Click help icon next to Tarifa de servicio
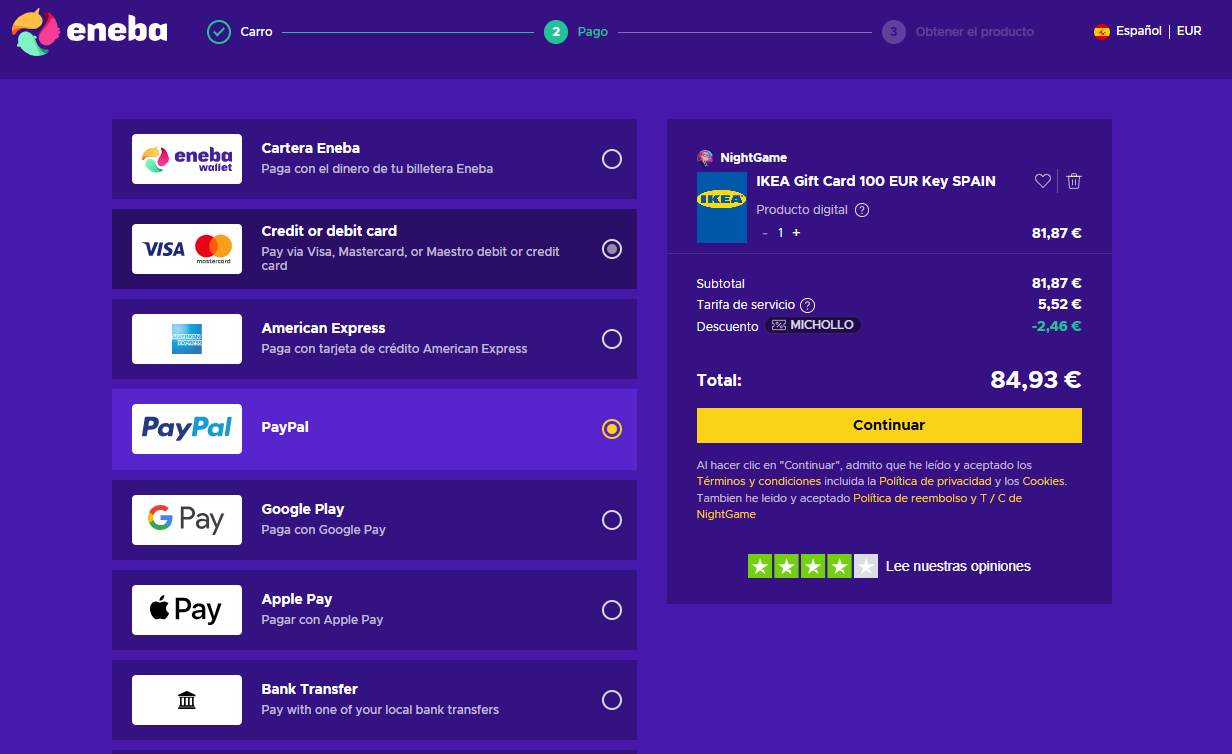 pos(808,305)
